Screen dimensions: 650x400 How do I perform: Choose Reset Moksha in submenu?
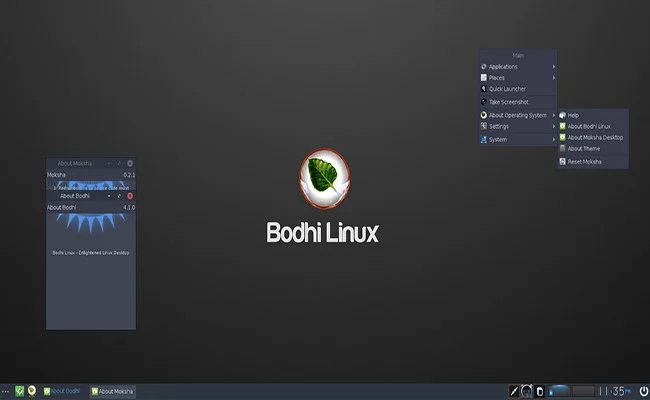(x=593, y=162)
